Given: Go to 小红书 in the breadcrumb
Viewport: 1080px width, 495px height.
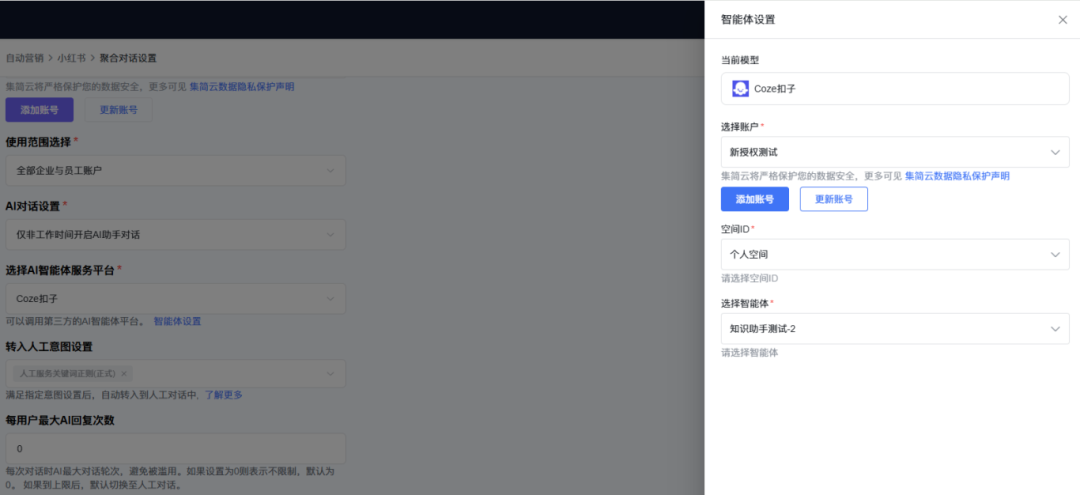Looking at the screenshot, I should [x=72, y=58].
